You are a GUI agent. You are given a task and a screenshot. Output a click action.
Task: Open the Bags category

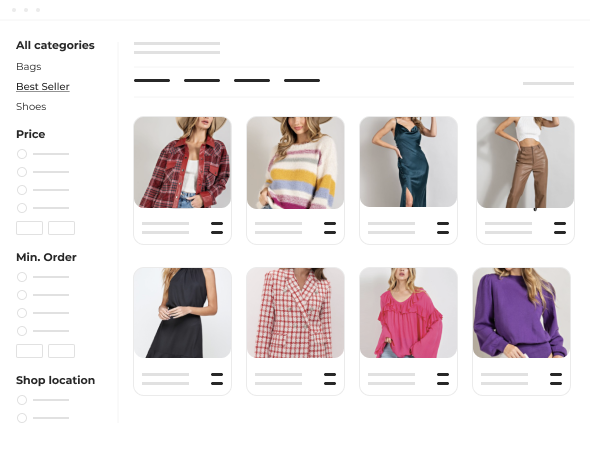(29, 67)
